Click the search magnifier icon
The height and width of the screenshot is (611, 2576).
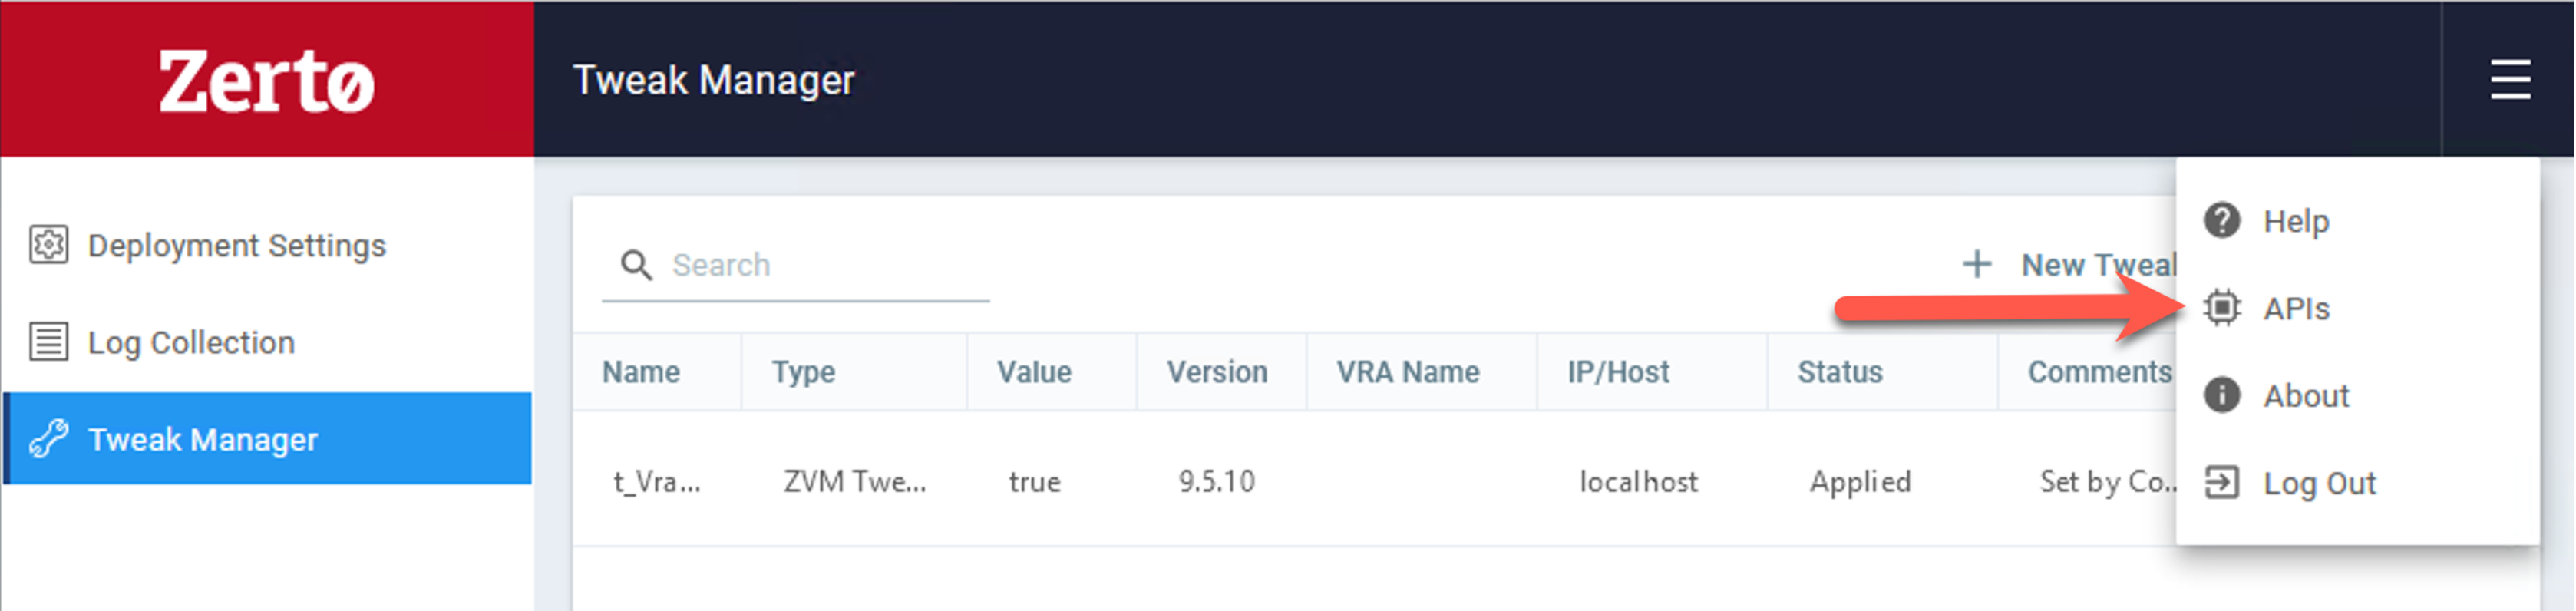[x=636, y=265]
